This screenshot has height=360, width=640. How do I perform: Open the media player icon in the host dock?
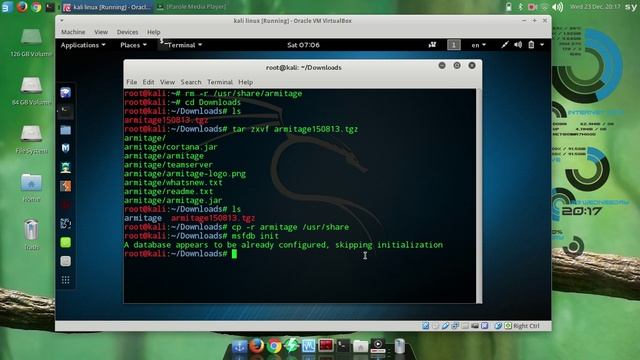tap(378, 346)
